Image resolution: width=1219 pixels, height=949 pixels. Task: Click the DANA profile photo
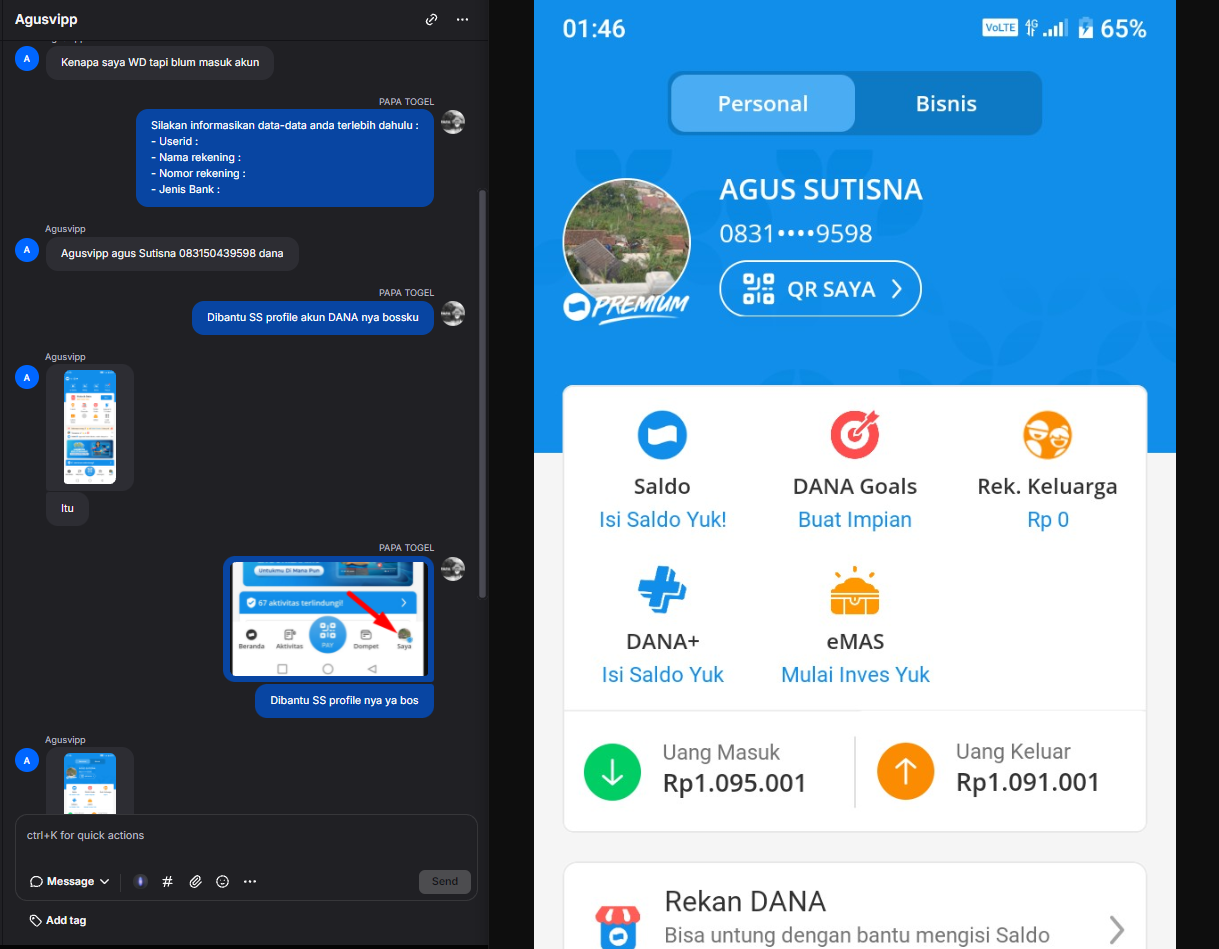pyautogui.click(x=627, y=240)
